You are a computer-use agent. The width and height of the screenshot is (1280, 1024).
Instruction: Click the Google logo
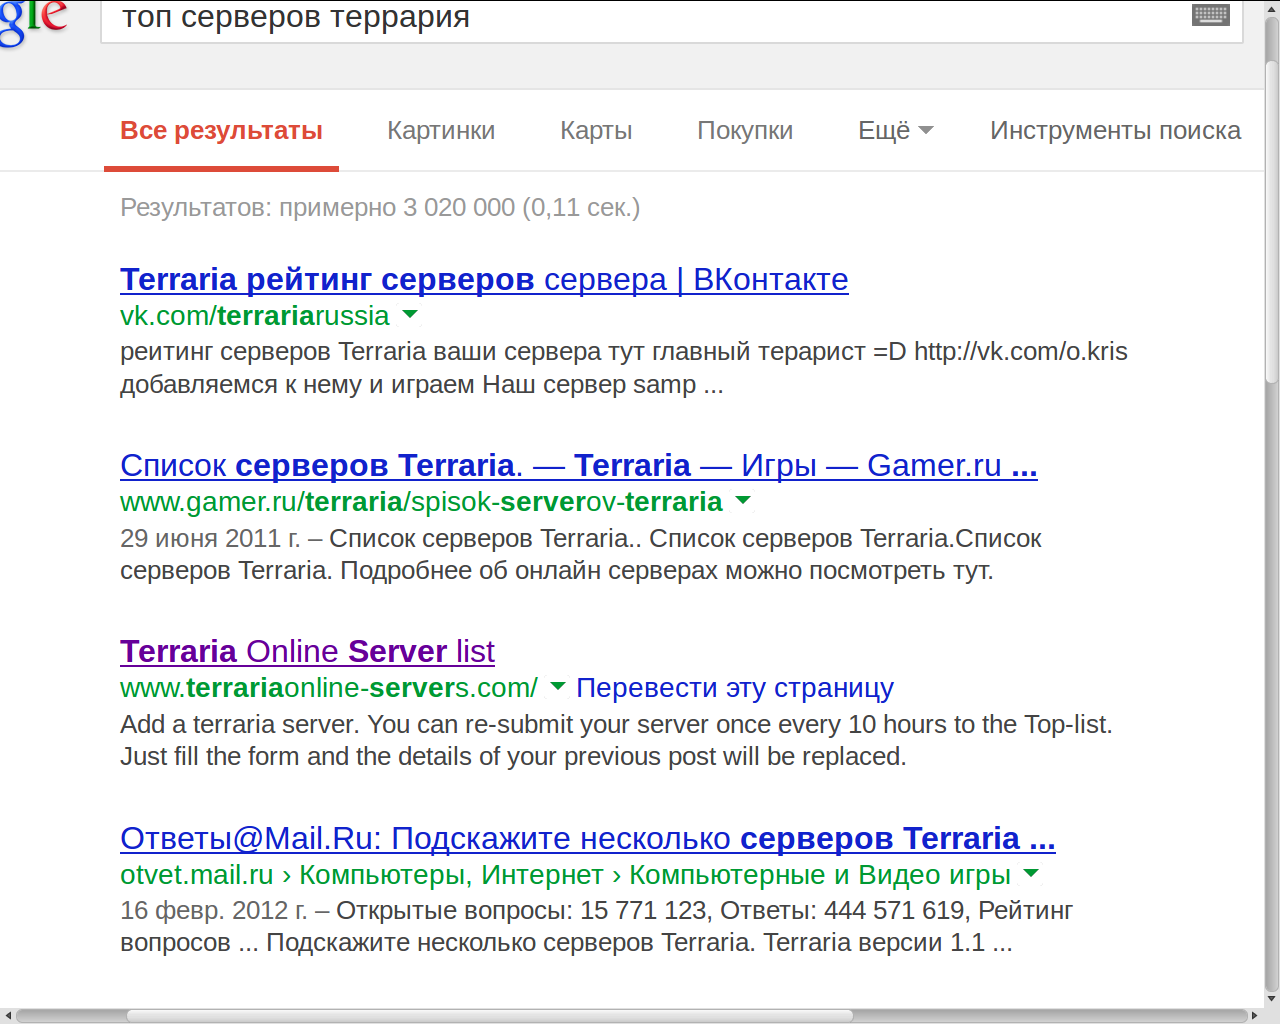[33, 22]
